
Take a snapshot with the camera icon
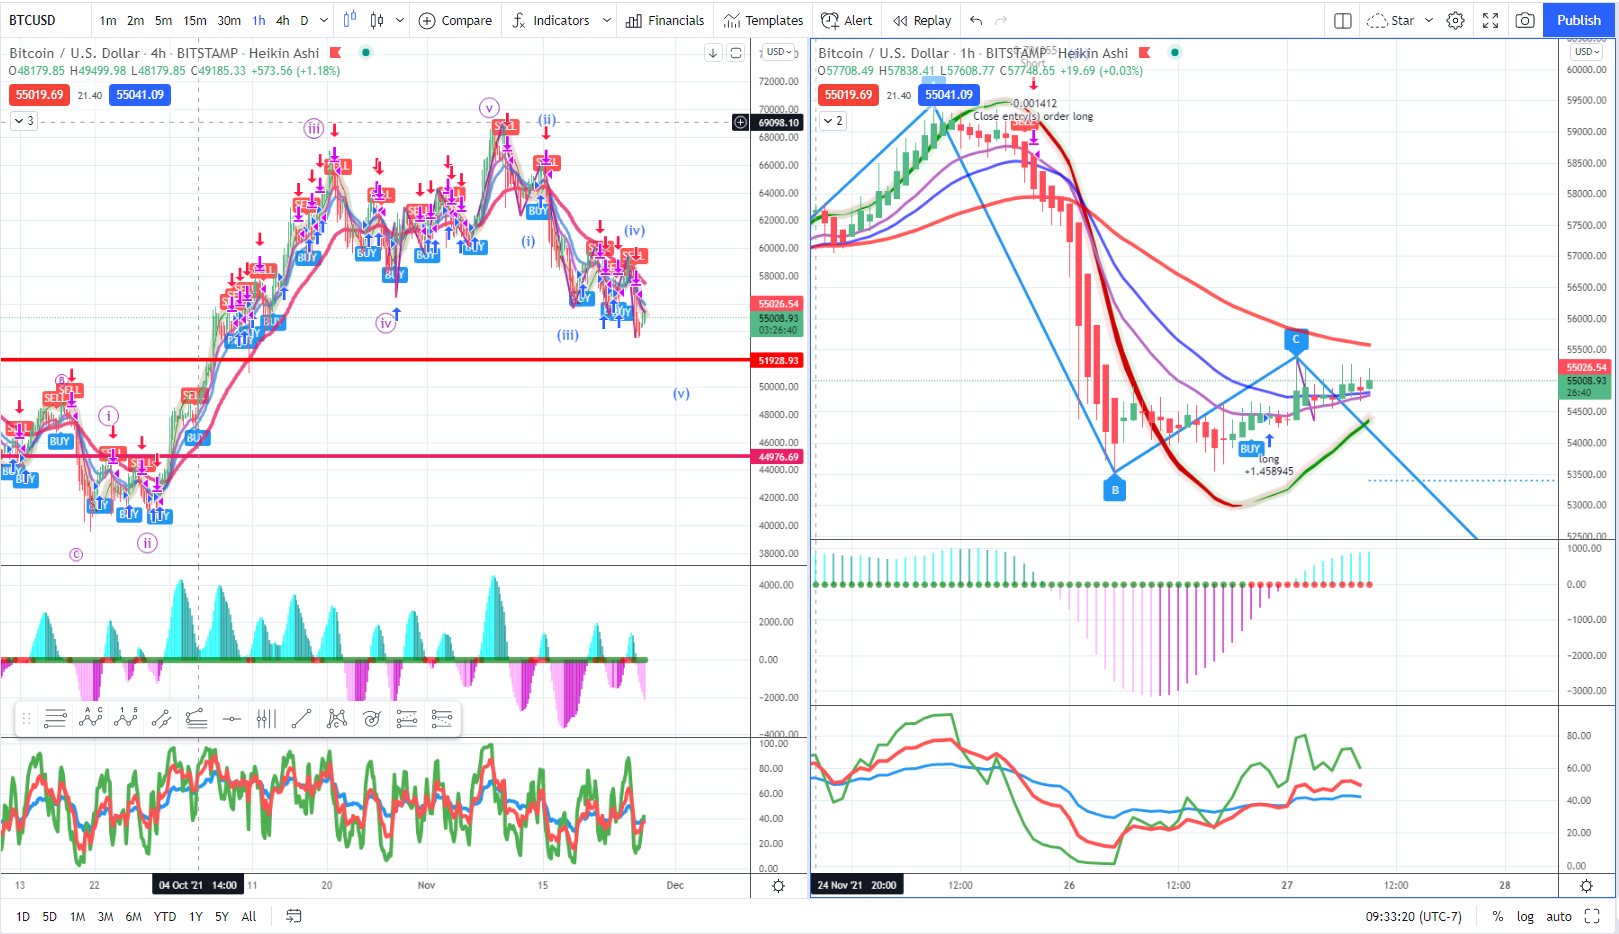(1525, 20)
